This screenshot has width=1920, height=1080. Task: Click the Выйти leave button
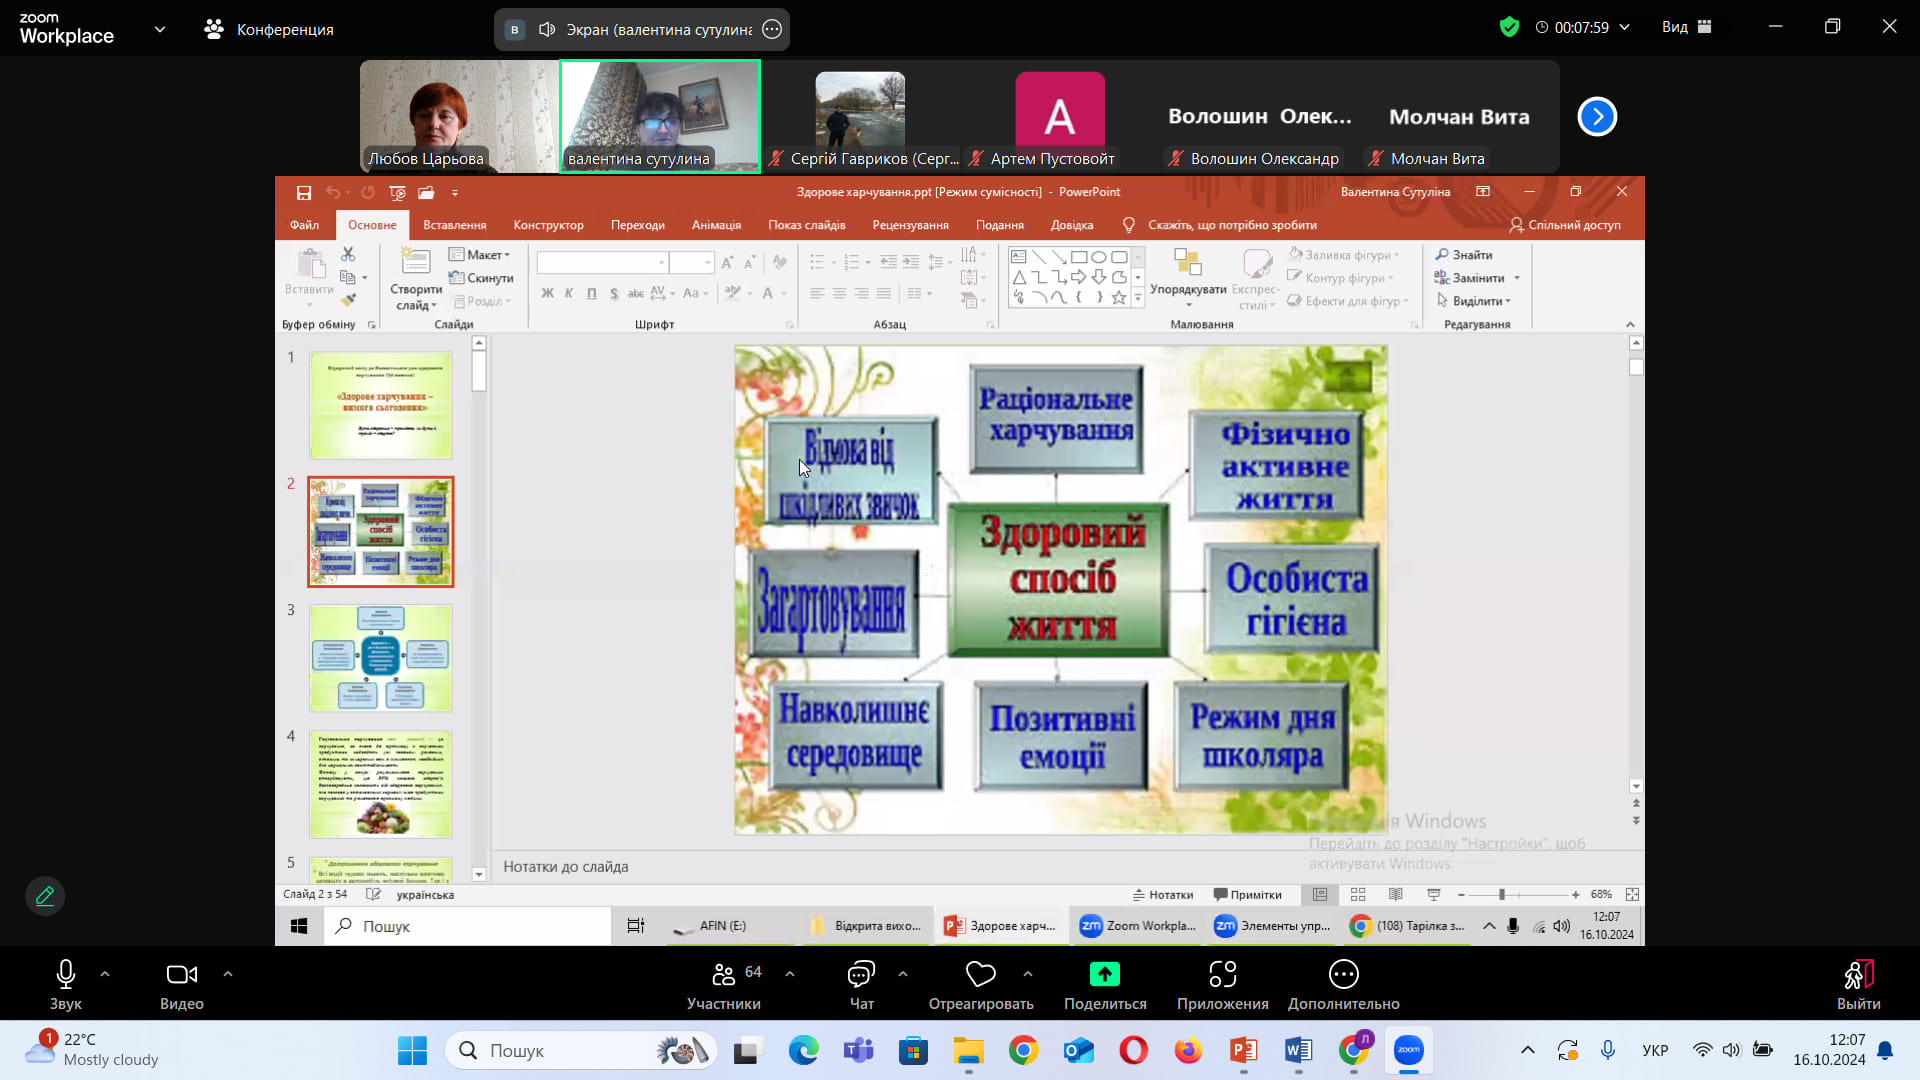coord(1858,985)
